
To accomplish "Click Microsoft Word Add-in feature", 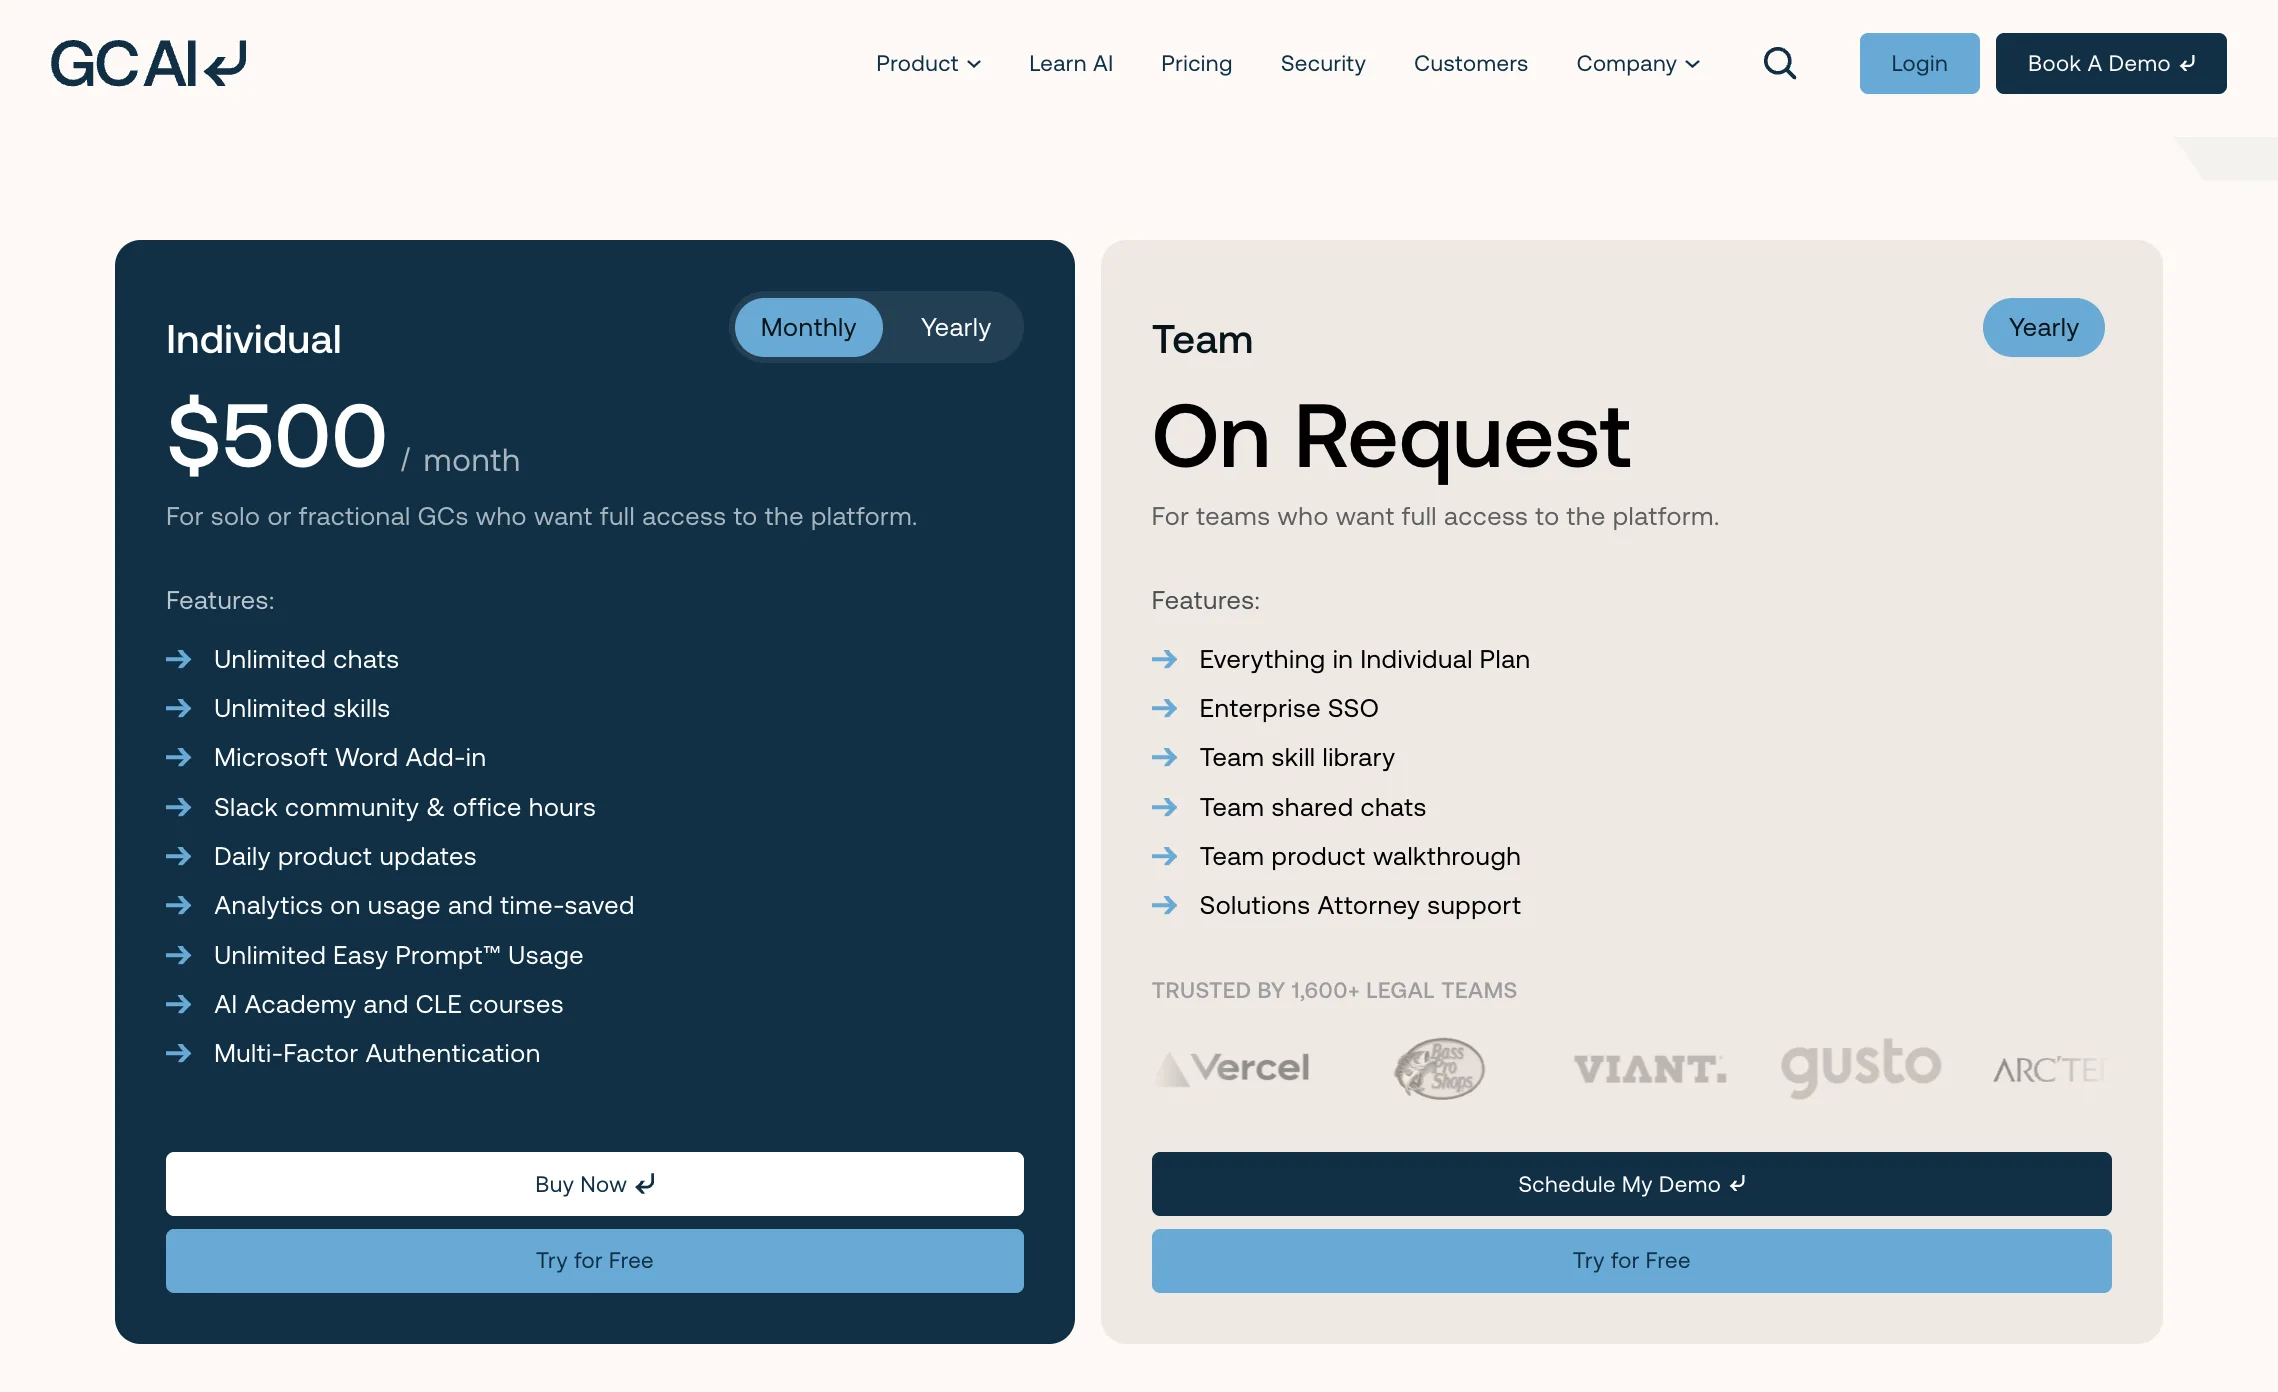I will click(x=350, y=757).
